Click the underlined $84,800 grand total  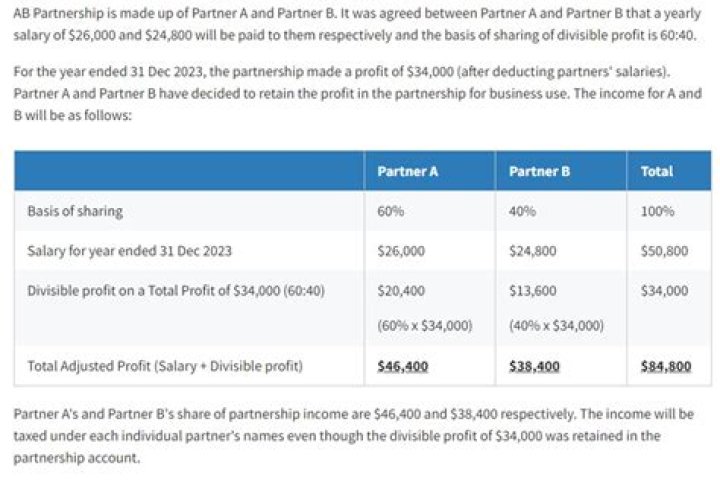pos(666,367)
